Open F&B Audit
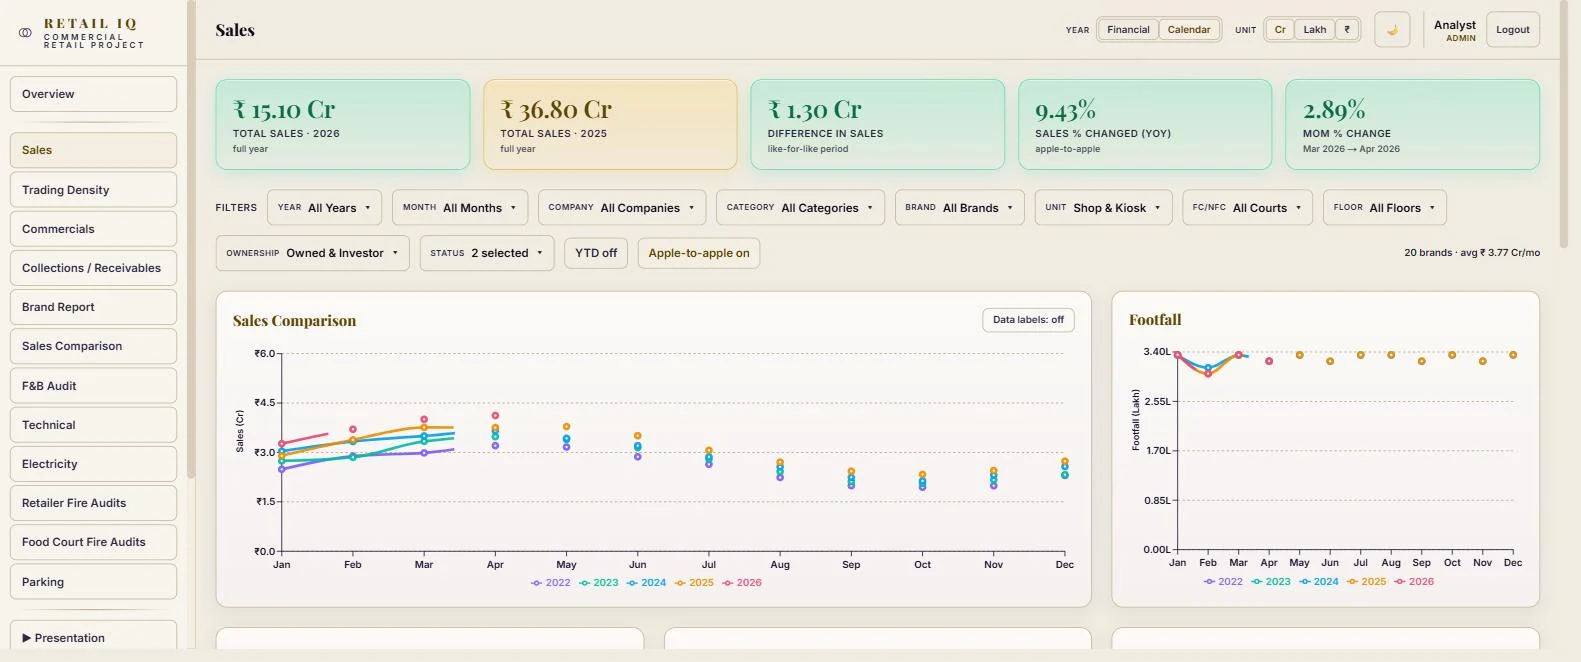Screen dimensions: 1581x662 tap(93, 386)
